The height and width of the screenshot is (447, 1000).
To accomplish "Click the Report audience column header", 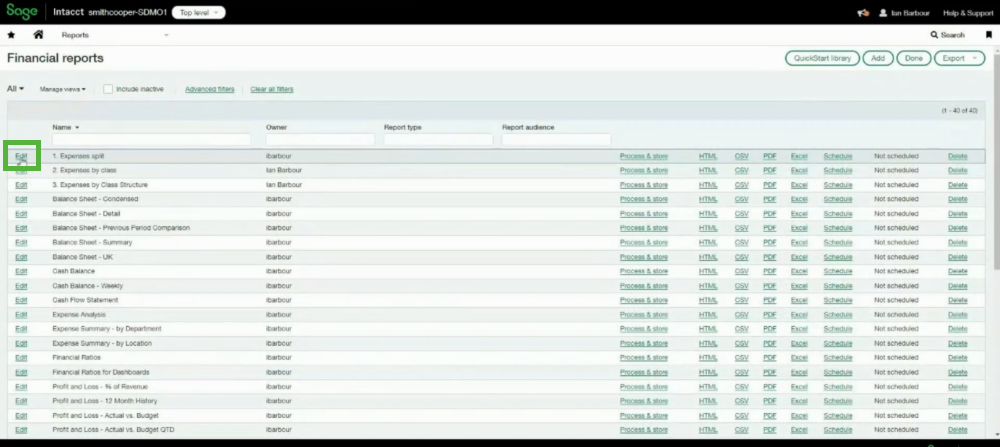I will click(x=528, y=128).
